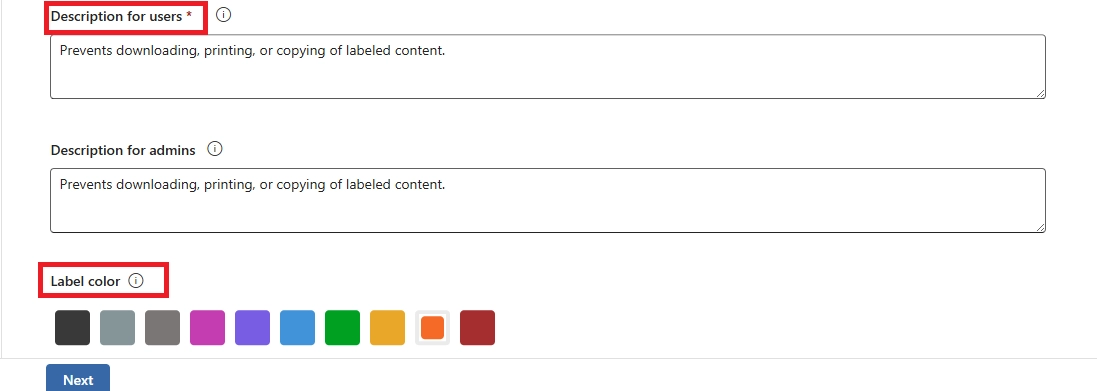The image size is (1097, 391).
Task: Click info icon beside Description for admins
Action: pos(215,149)
